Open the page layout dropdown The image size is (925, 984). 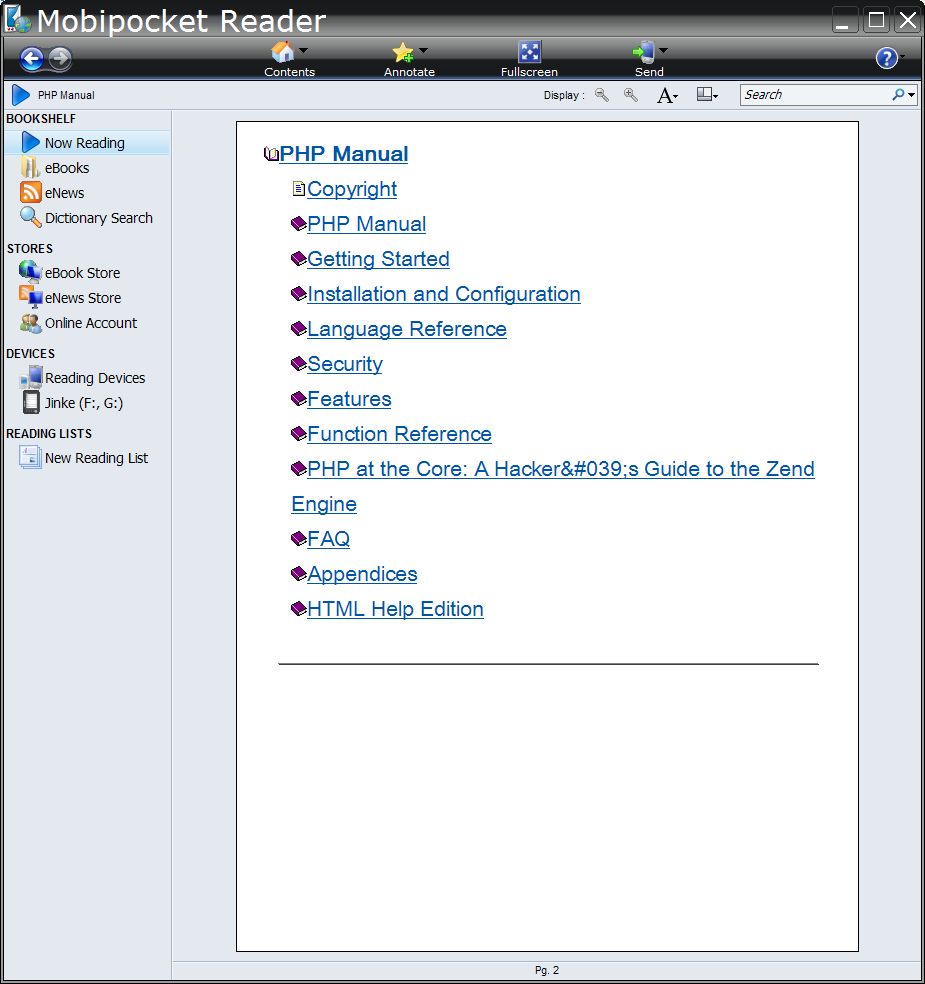[707, 95]
